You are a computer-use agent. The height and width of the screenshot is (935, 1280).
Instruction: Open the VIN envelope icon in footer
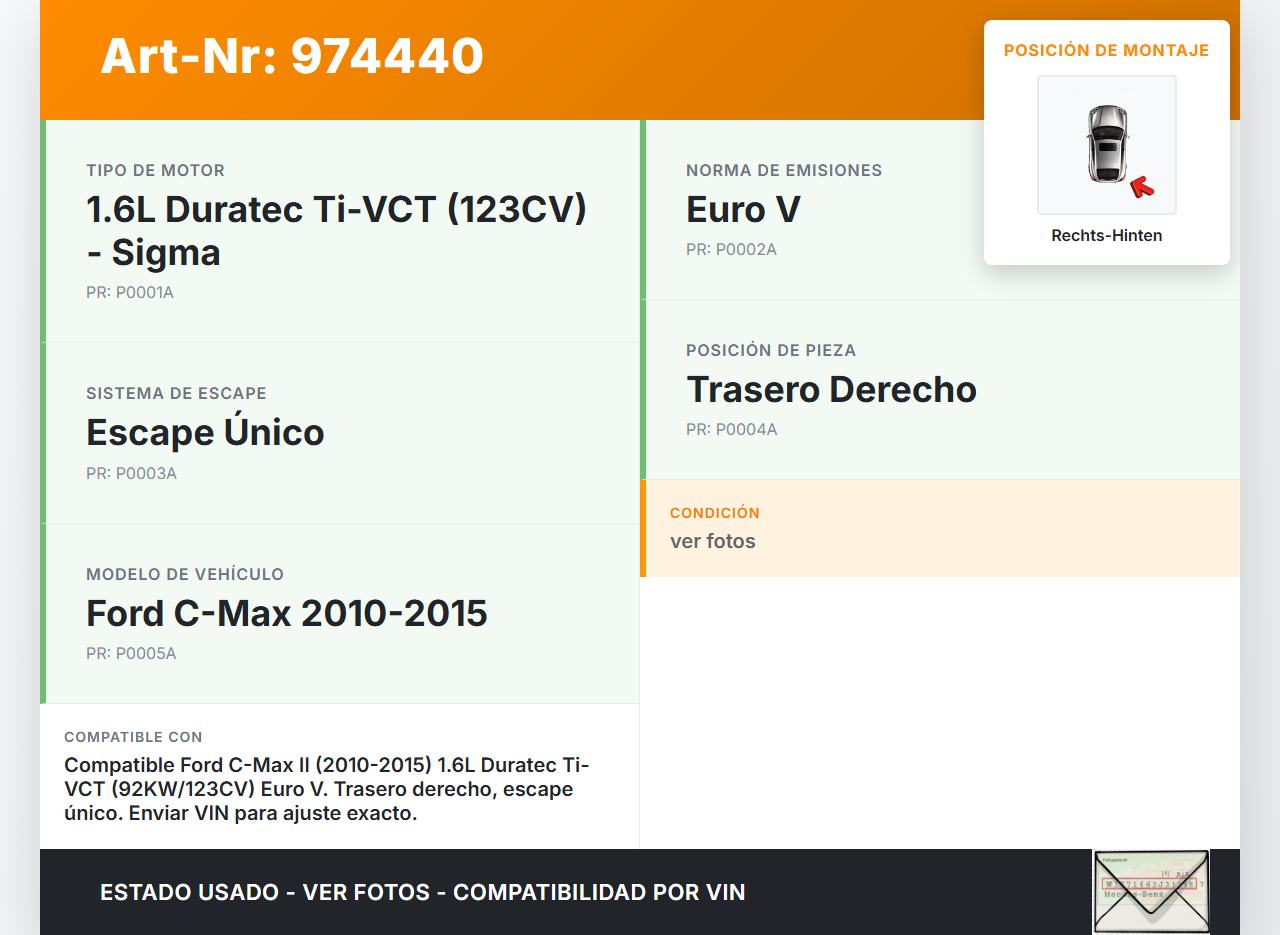1151,892
